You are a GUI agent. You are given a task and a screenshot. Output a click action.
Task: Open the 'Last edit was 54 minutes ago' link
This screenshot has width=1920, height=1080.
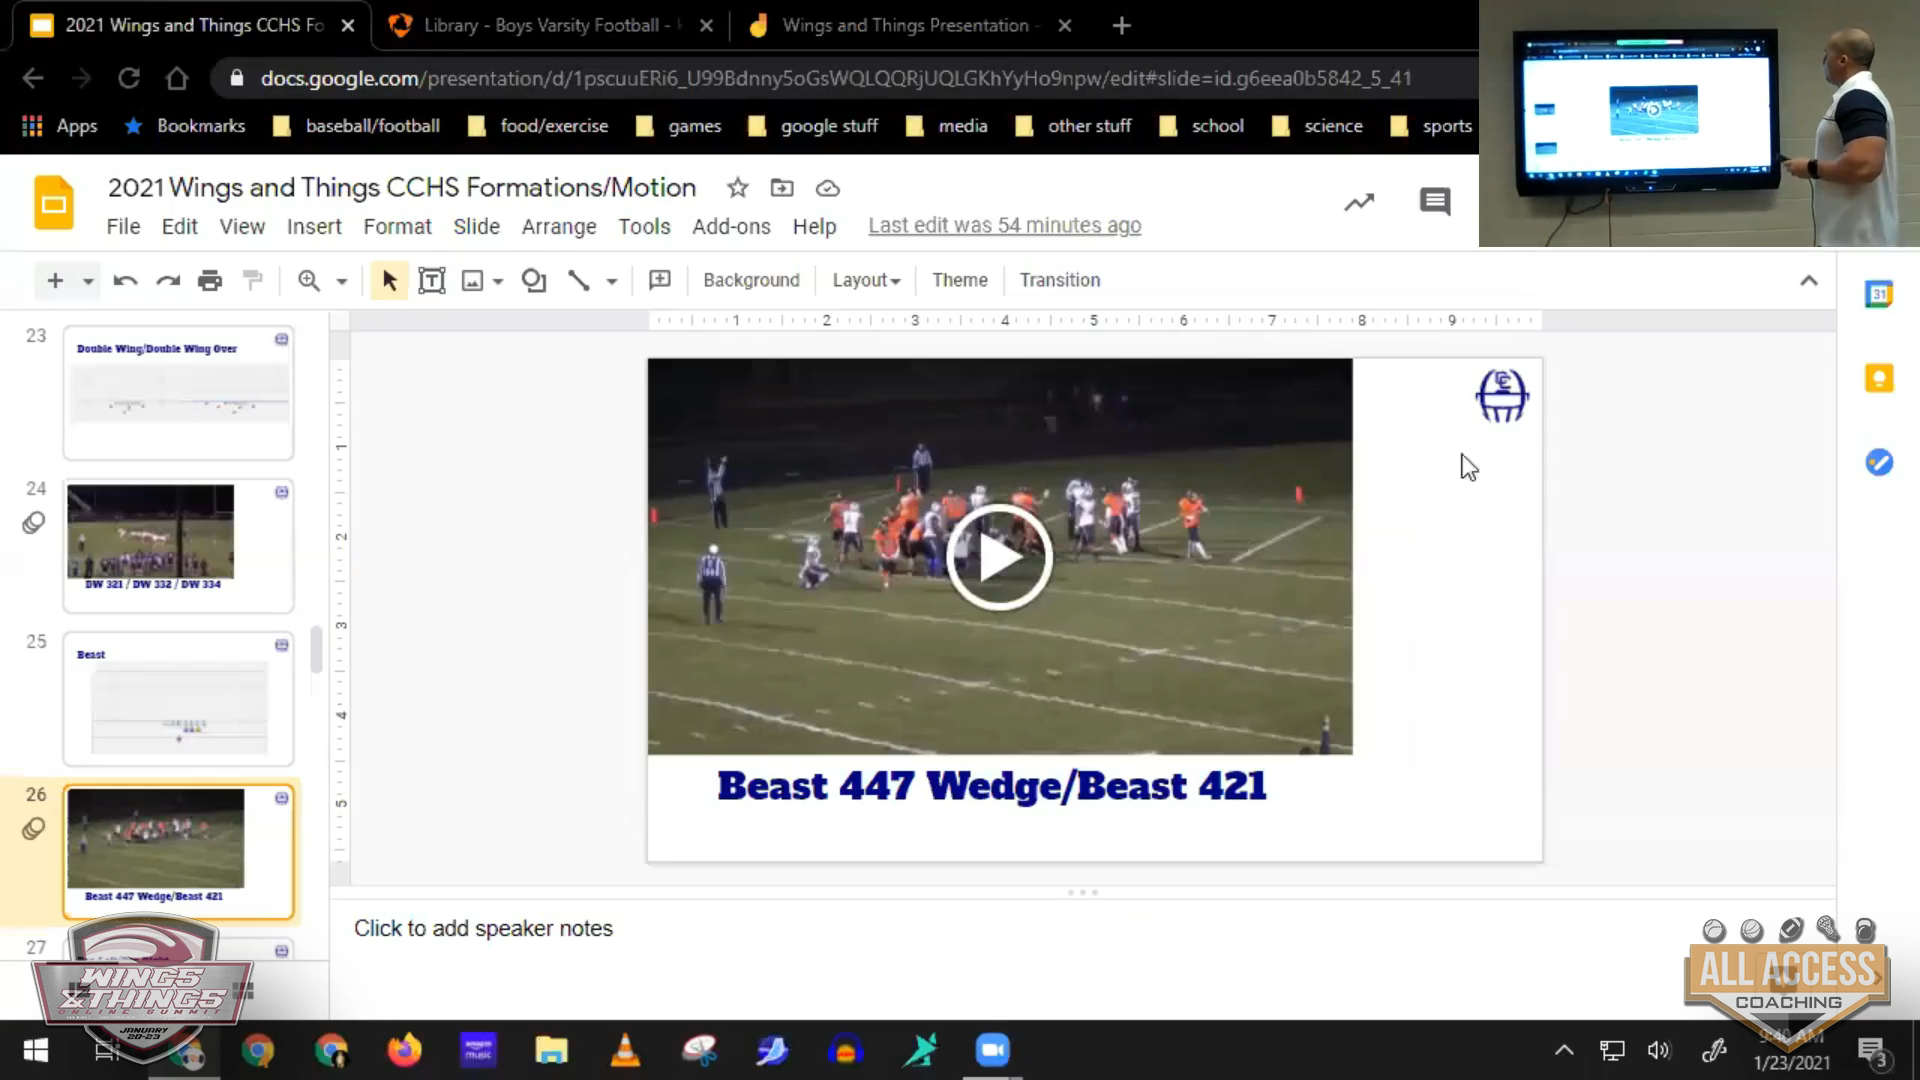(1004, 226)
